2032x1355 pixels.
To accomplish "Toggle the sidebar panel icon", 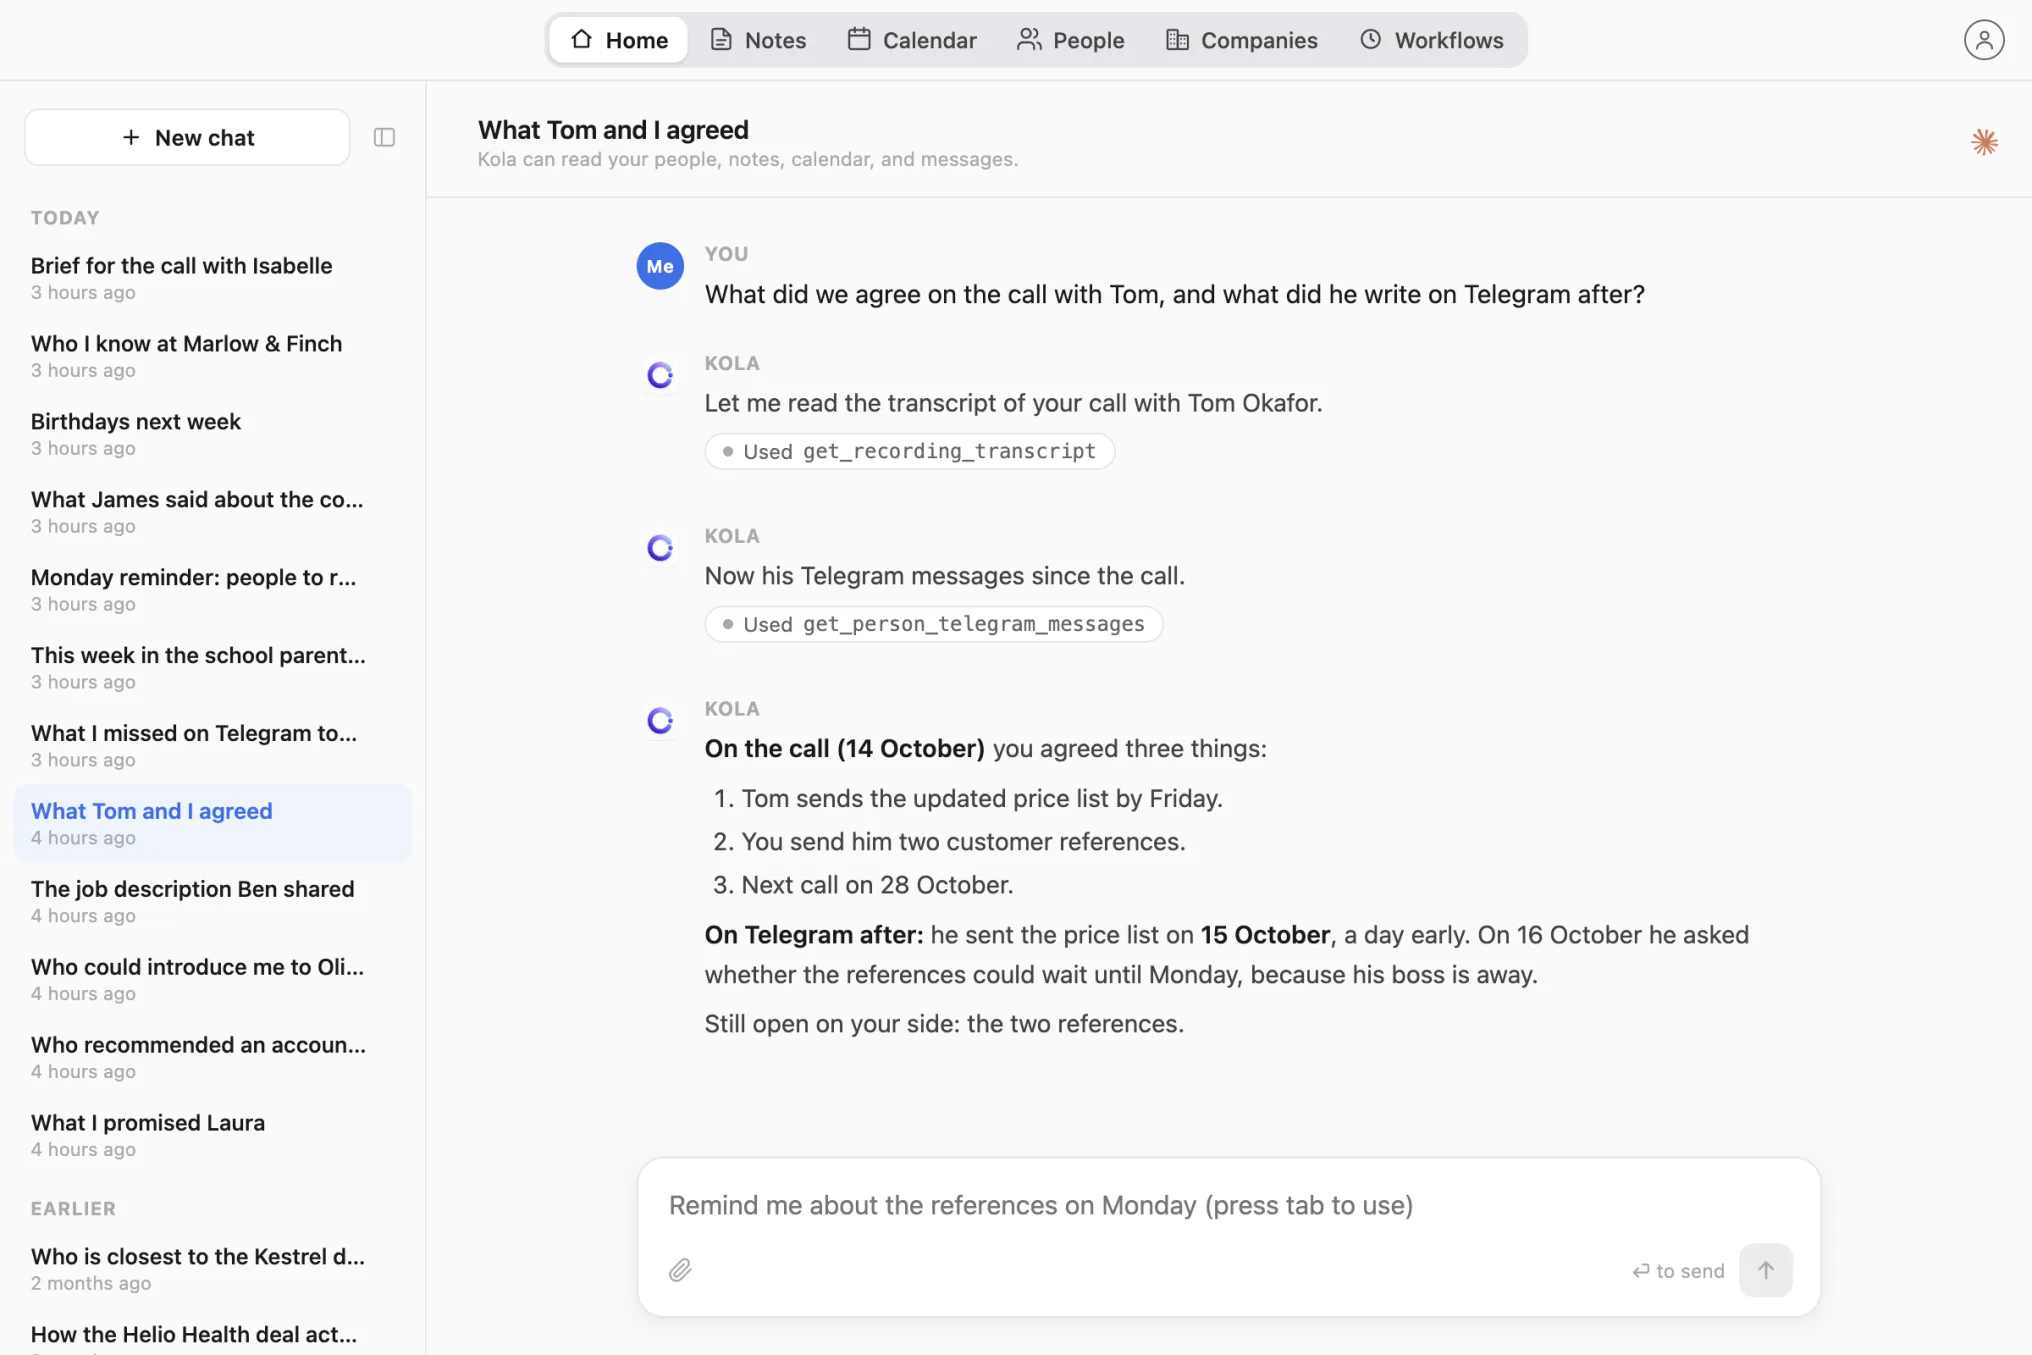I will click(x=384, y=137).
